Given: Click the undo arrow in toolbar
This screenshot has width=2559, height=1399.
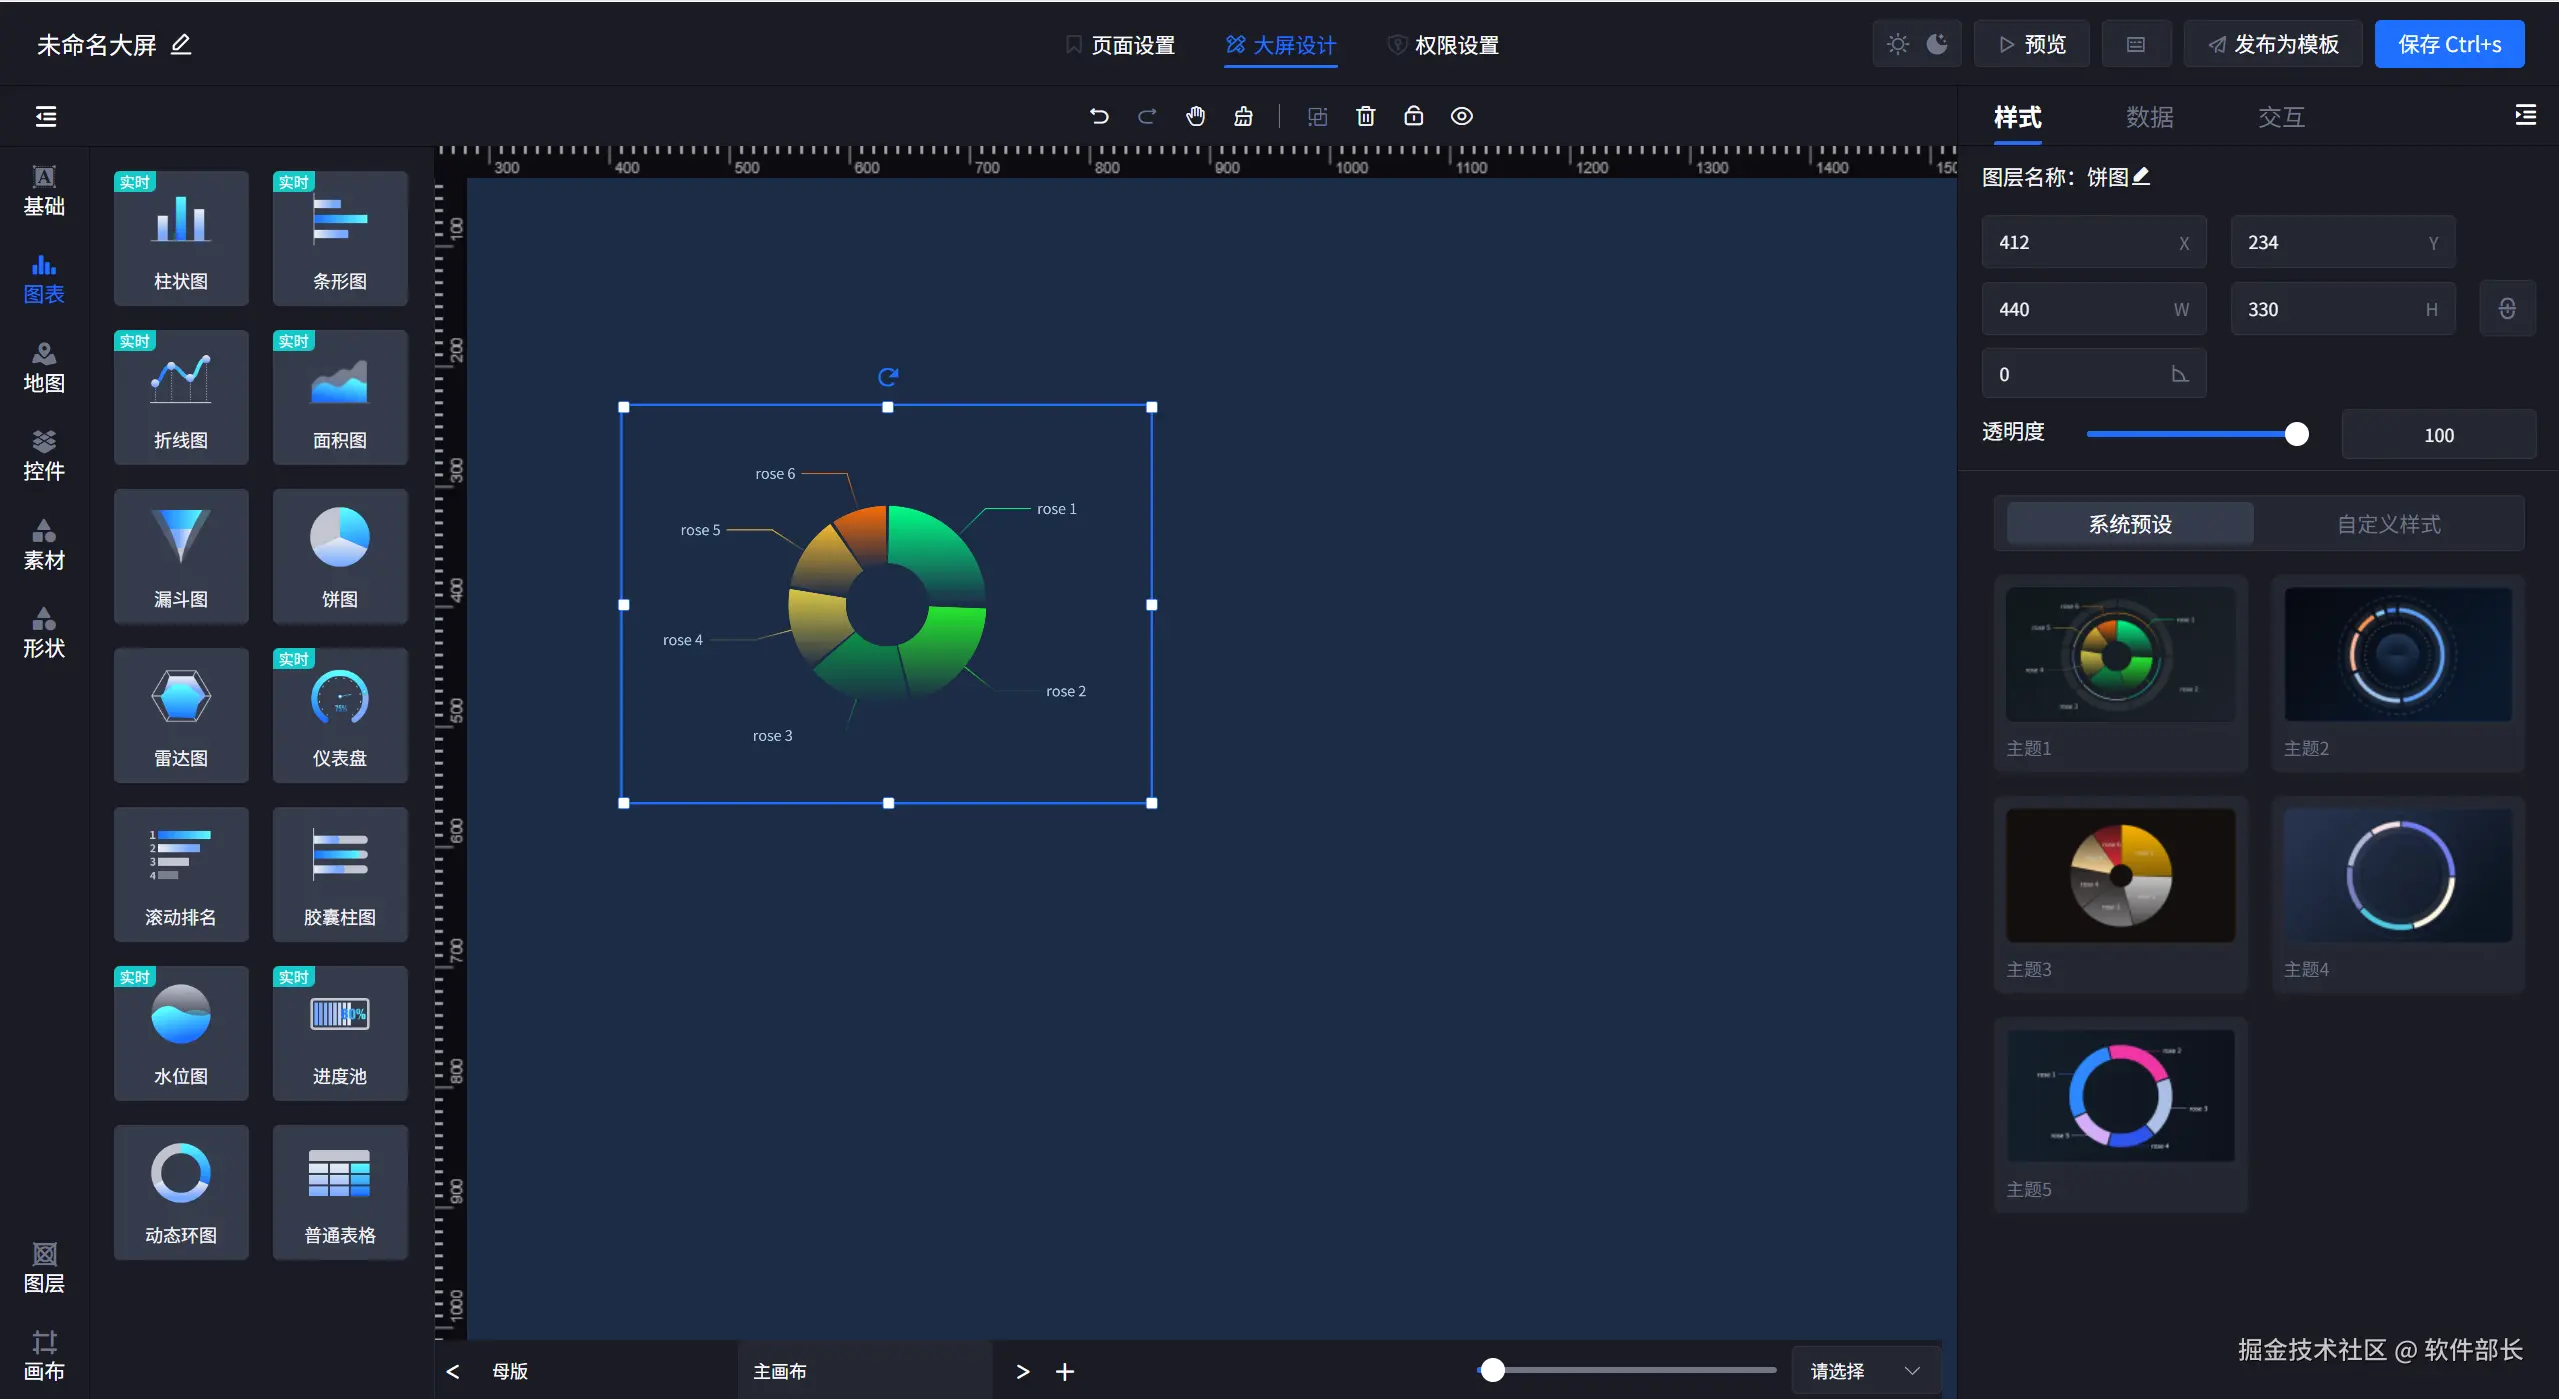Looking at the screenshot, I should [x=1099, y=116].
